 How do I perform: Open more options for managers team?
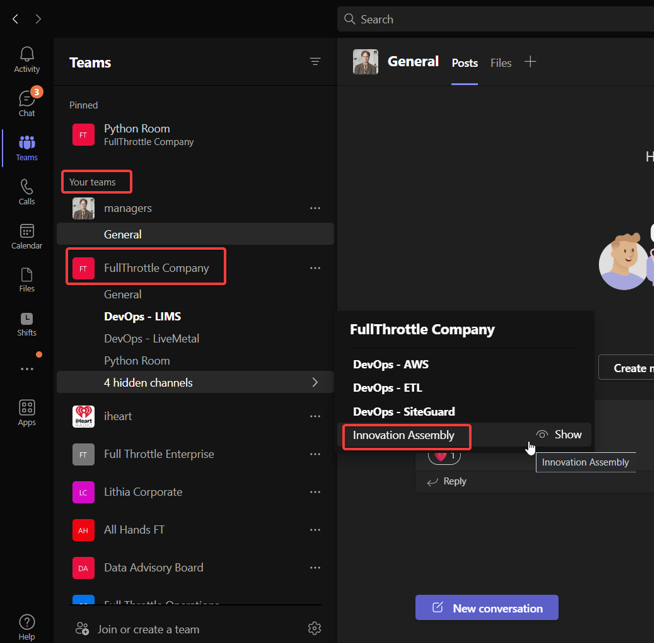(315, 208)
